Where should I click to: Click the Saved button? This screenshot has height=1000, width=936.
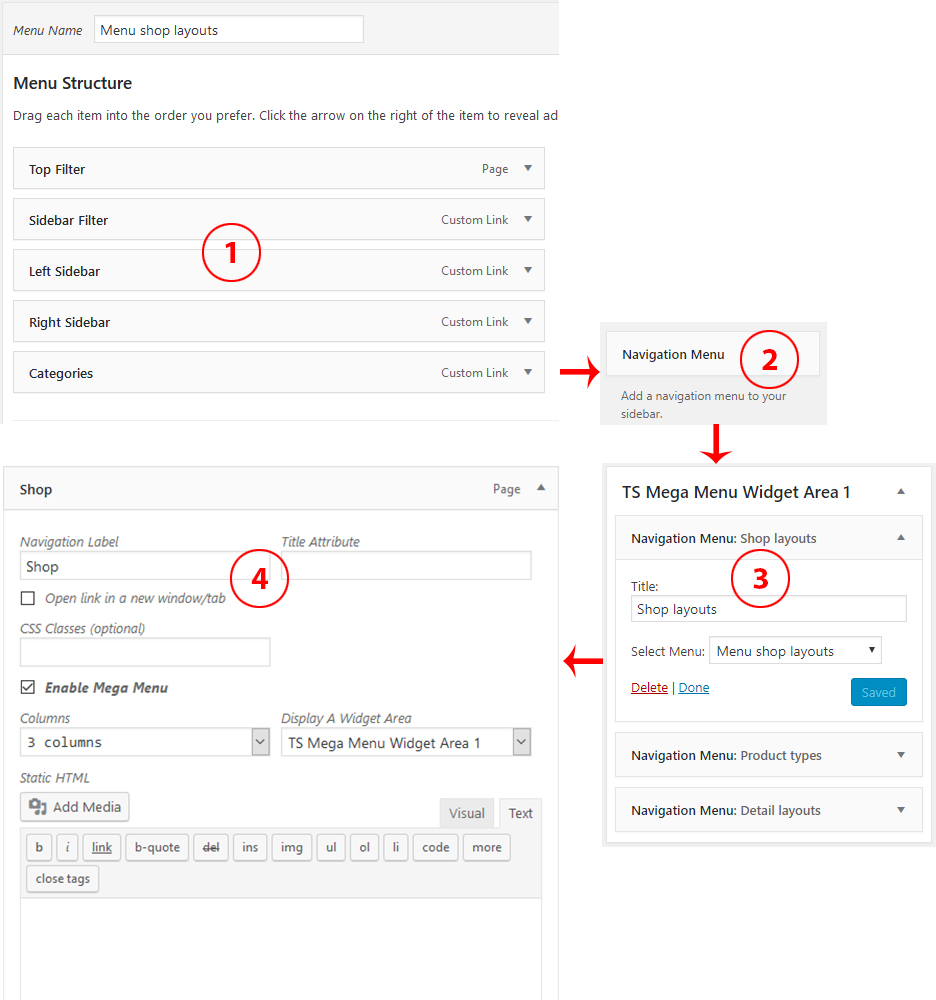coord(878,692)
